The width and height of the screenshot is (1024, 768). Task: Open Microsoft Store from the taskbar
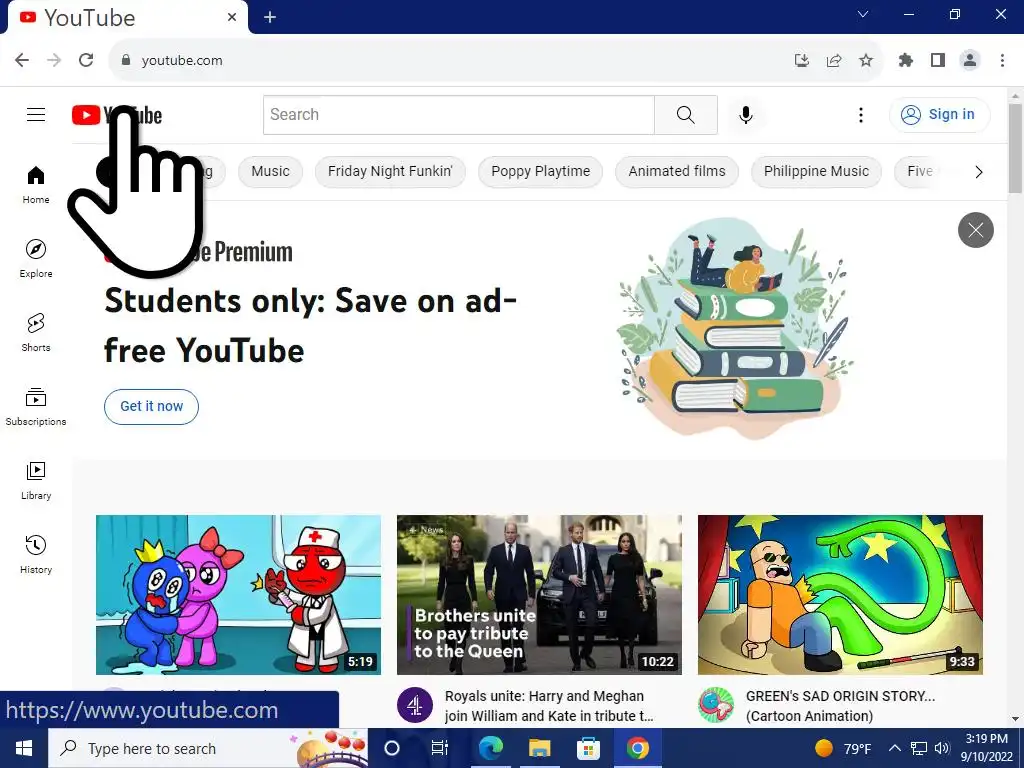(588, 748)
